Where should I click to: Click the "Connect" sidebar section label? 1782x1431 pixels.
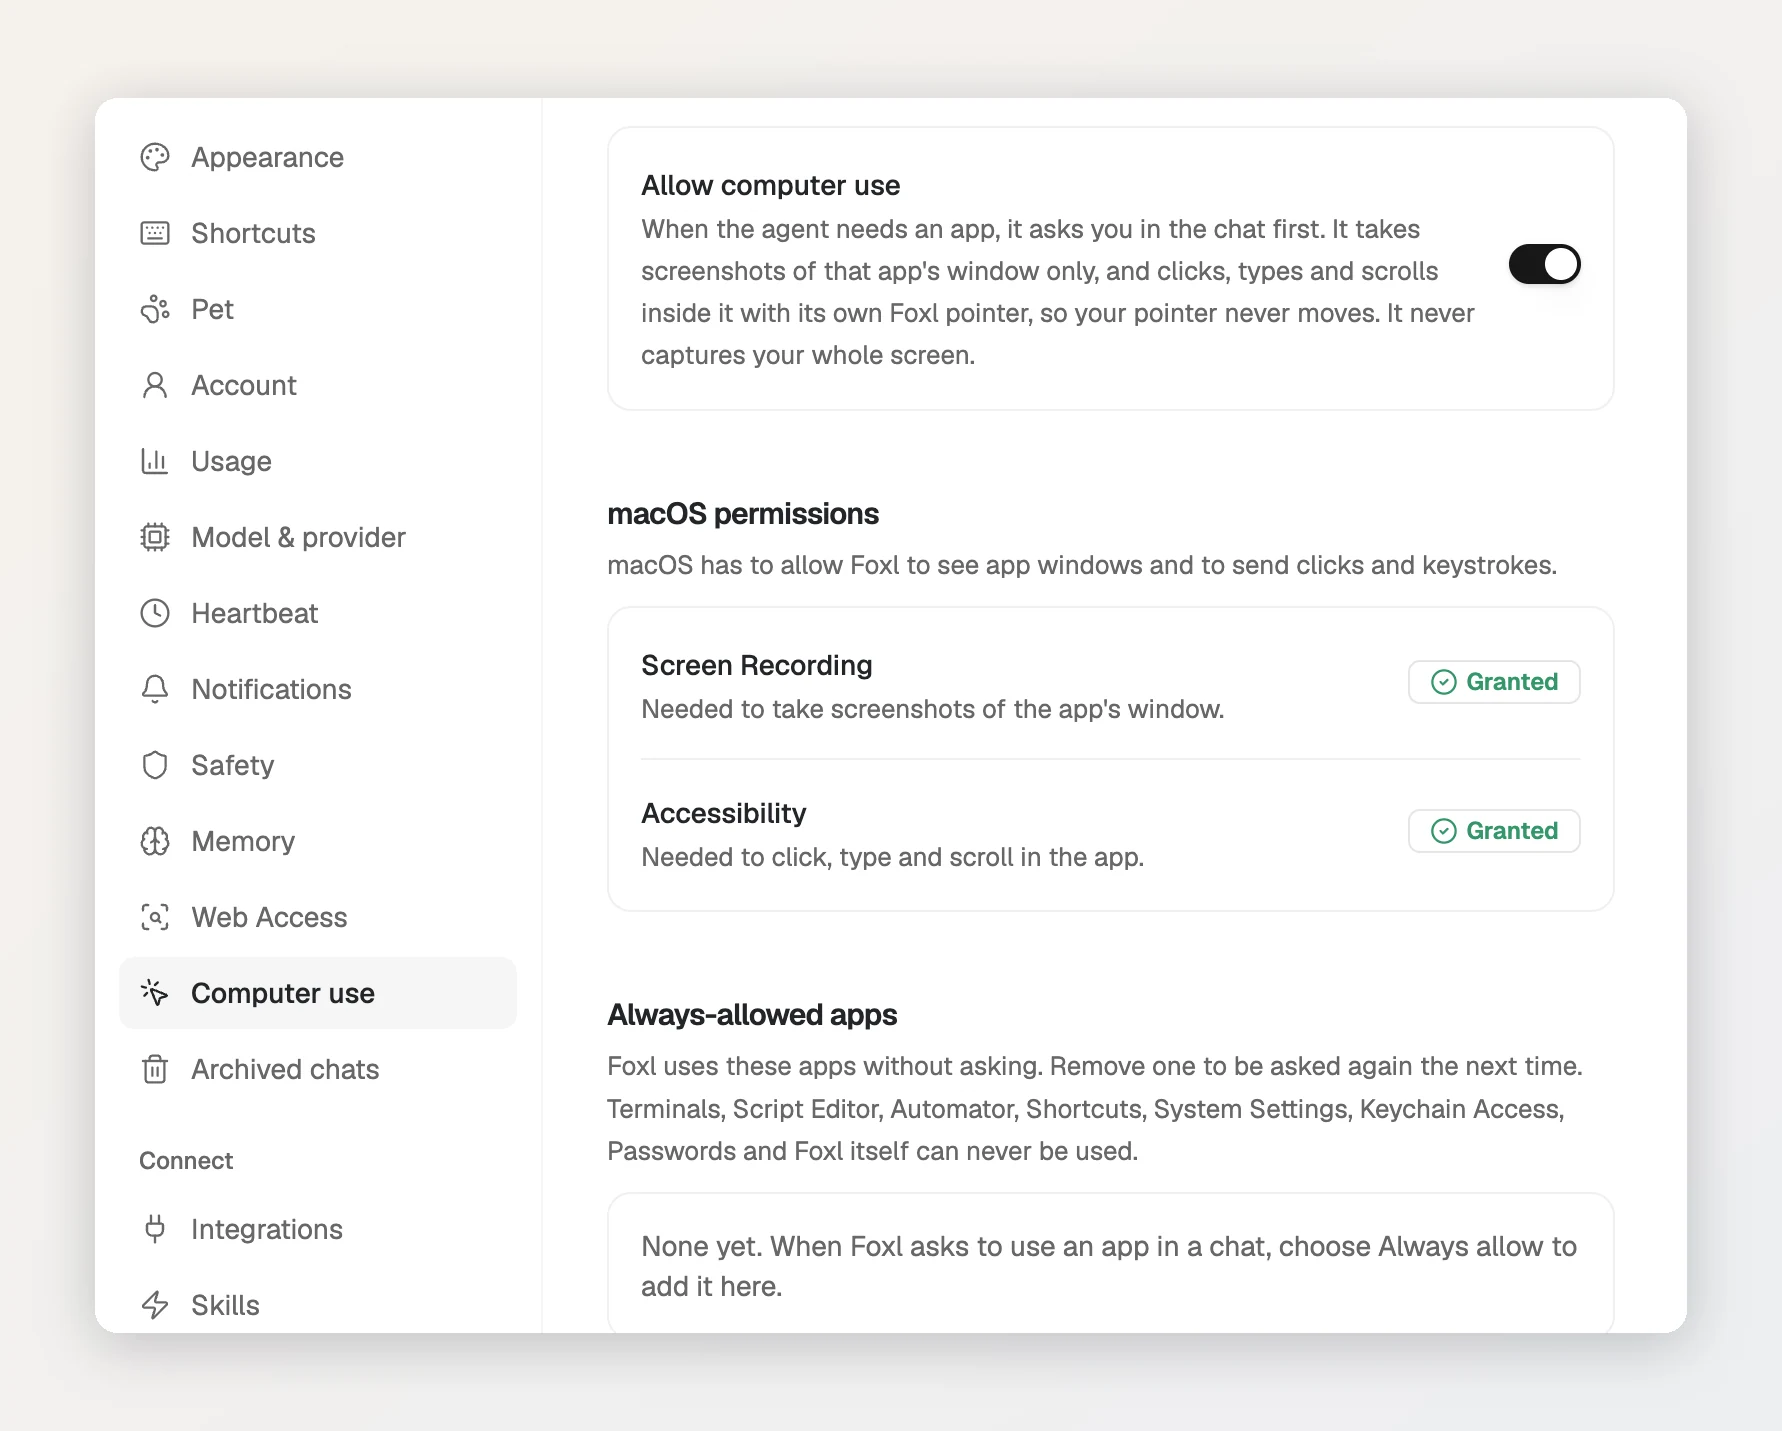186,1161
